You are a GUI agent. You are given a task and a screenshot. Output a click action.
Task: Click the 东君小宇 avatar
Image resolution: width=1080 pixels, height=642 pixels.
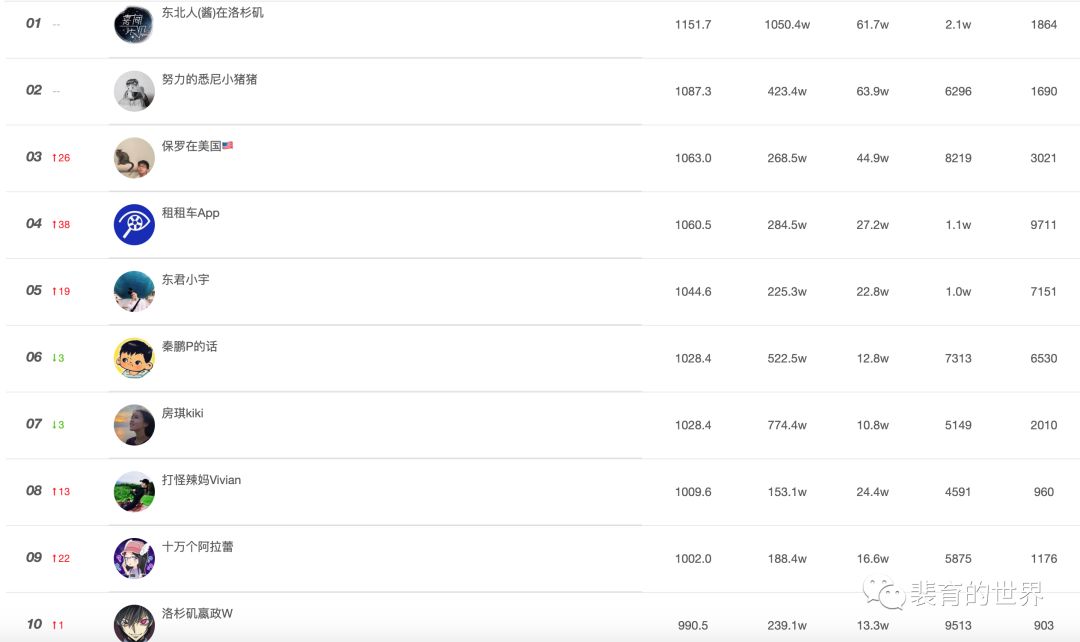[x=134, y=291]
